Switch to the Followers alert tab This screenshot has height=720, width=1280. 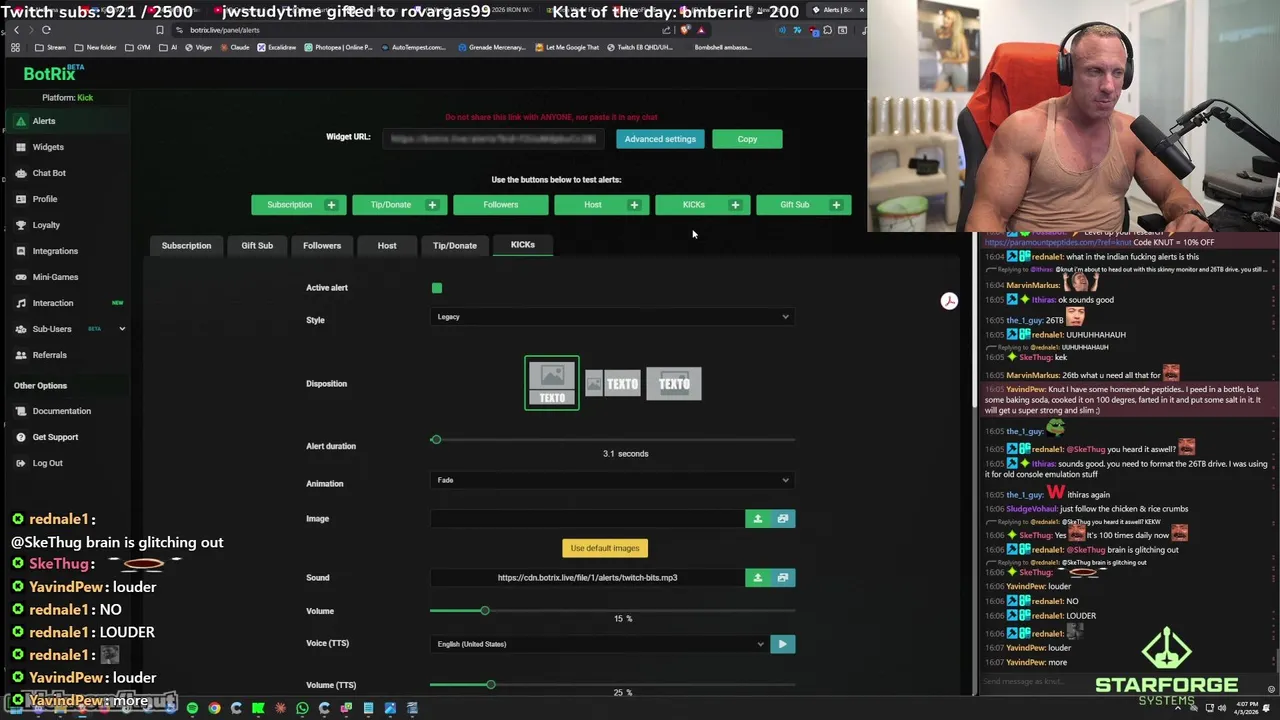pos(322,245)
